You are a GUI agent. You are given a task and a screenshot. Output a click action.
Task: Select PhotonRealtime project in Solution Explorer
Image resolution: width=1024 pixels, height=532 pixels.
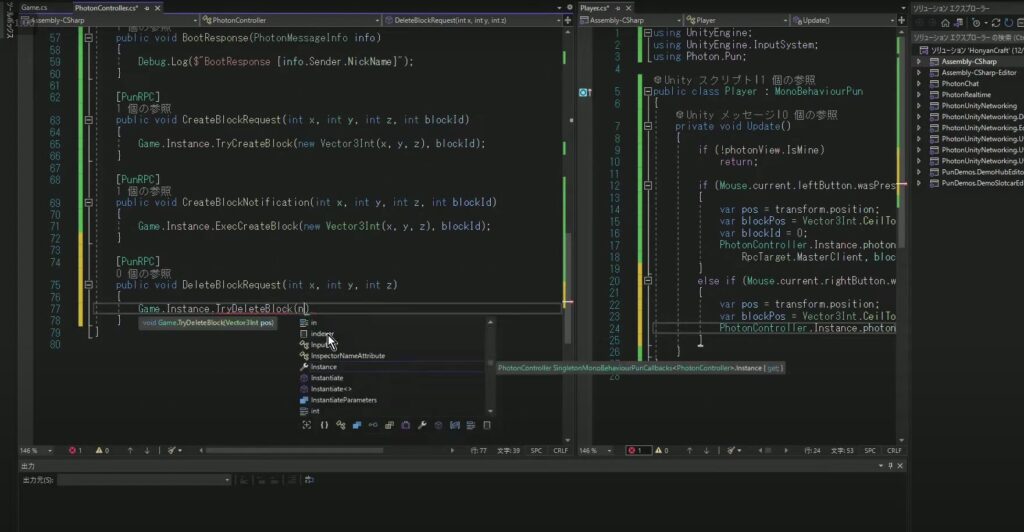[x=969, y=95]
